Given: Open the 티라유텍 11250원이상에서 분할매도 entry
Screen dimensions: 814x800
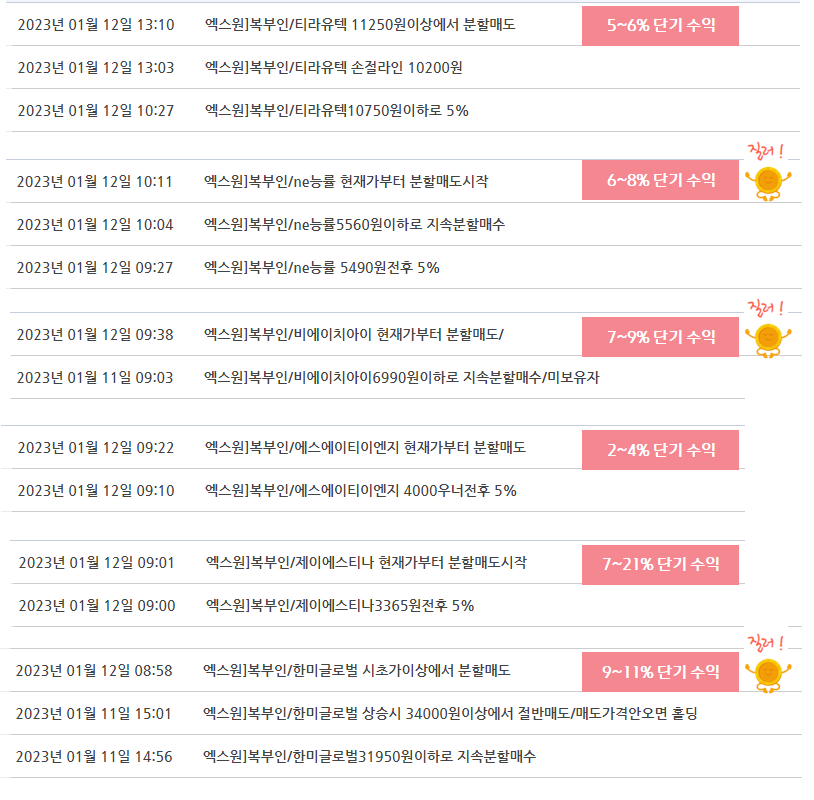Looking at the screenshot, I should tap(360, 24).
